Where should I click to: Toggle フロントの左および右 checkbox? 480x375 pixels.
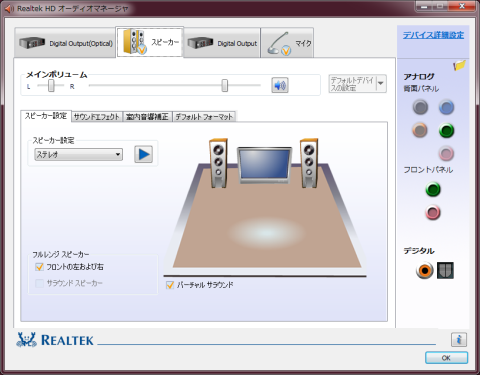coord(39,267)
